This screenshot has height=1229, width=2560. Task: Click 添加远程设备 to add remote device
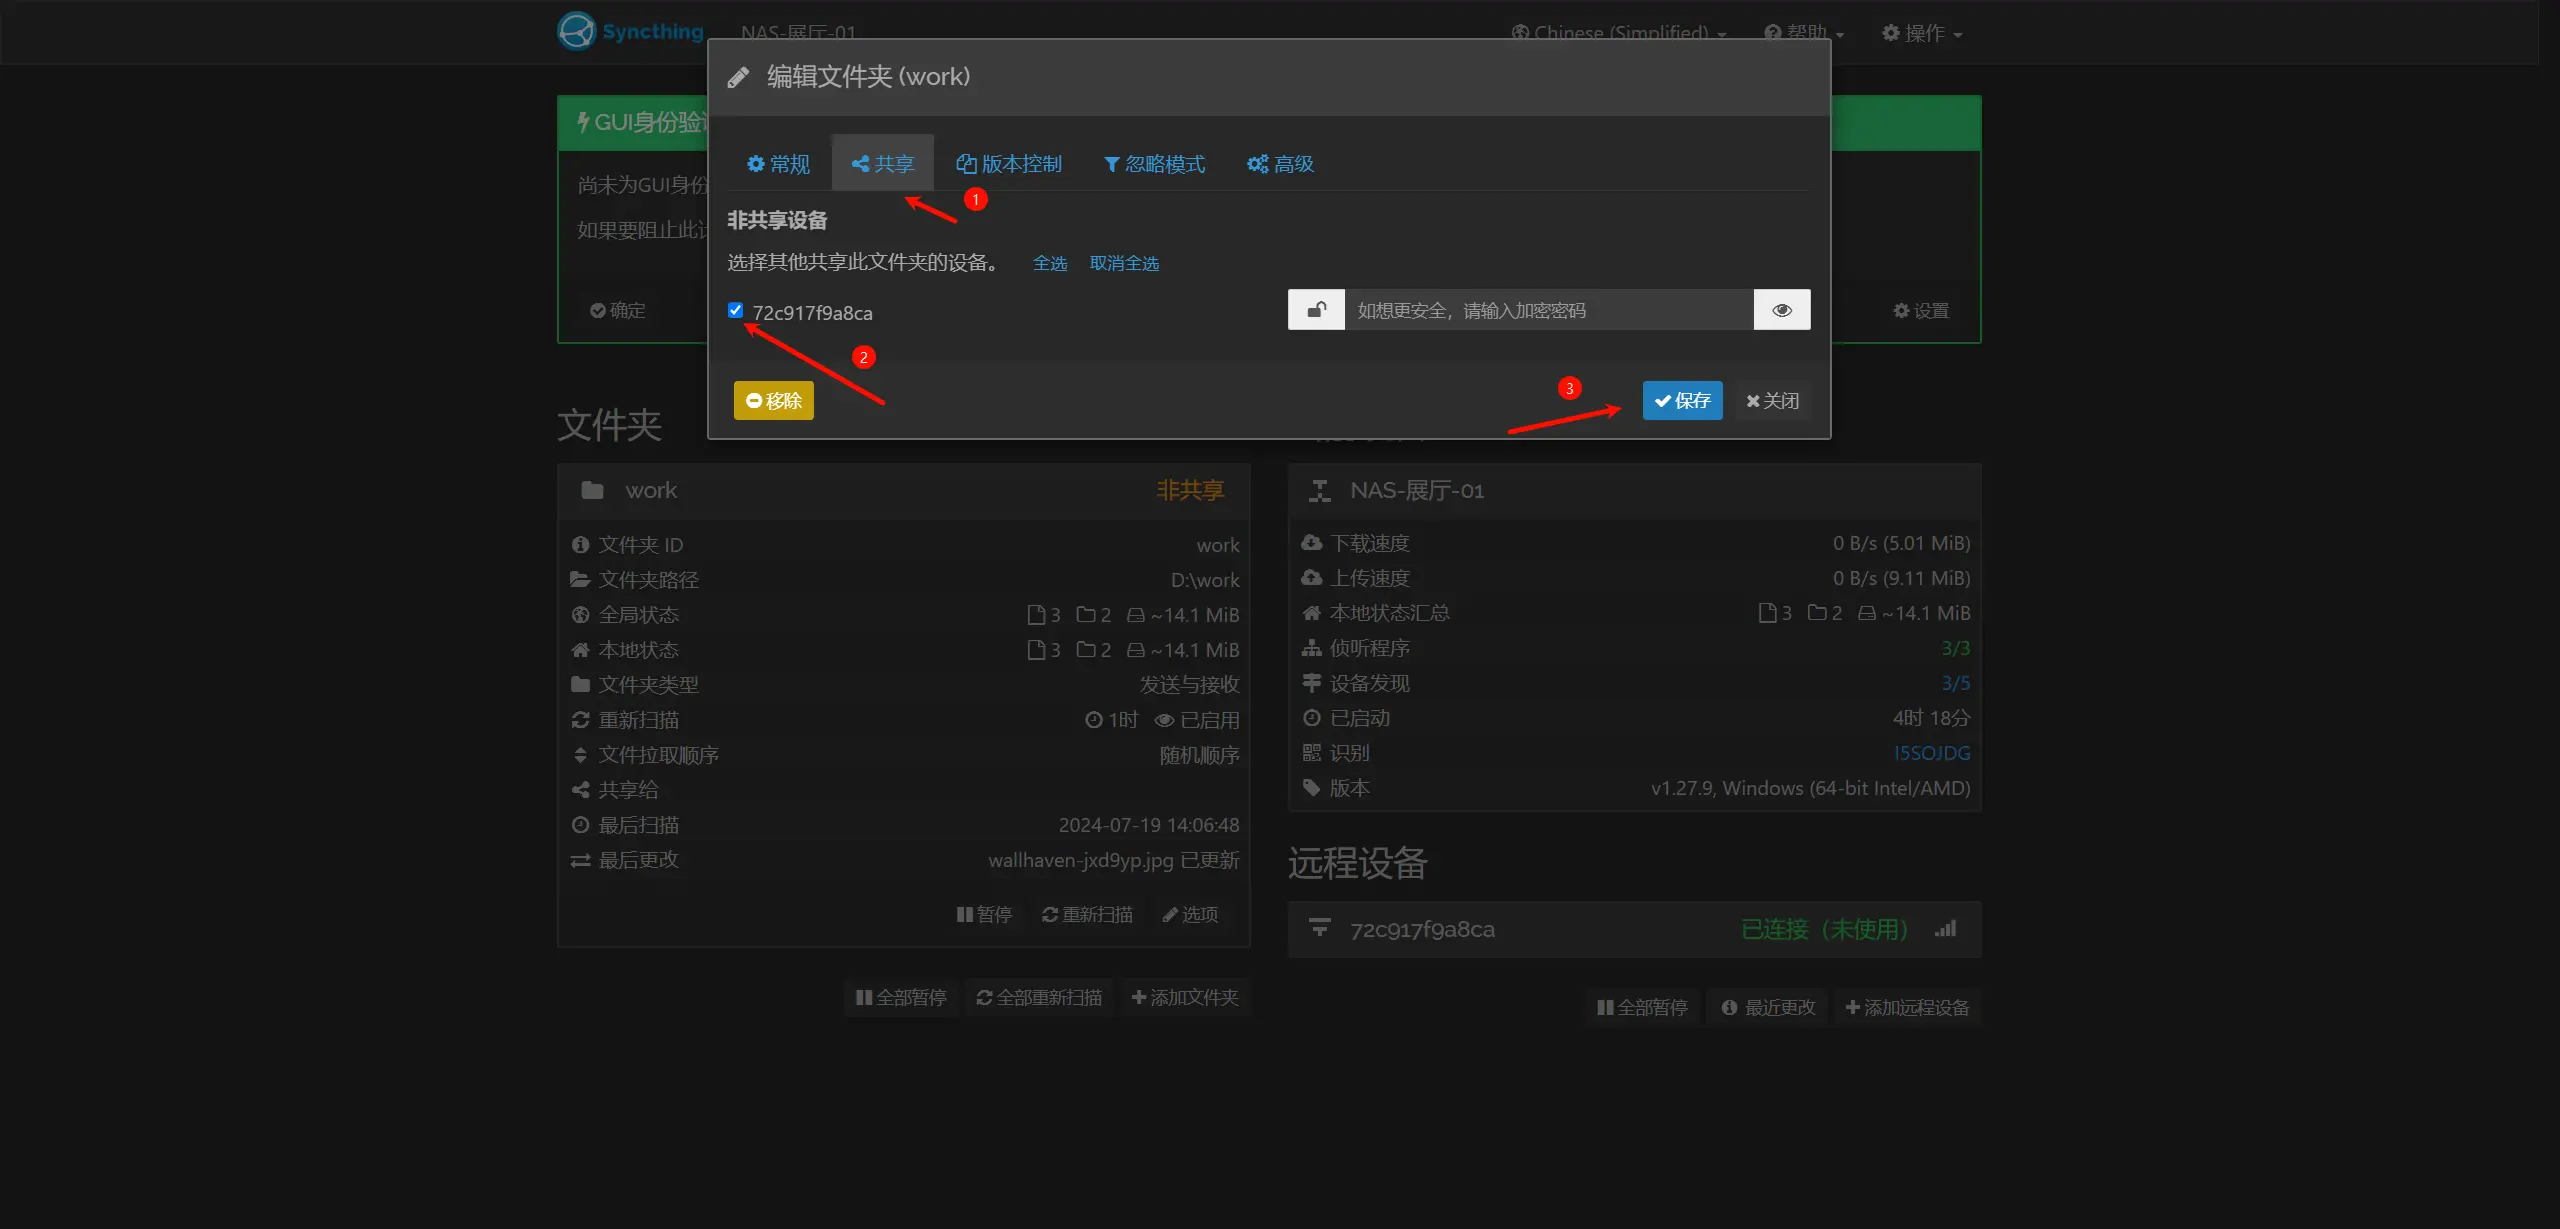point(1906,1007)
